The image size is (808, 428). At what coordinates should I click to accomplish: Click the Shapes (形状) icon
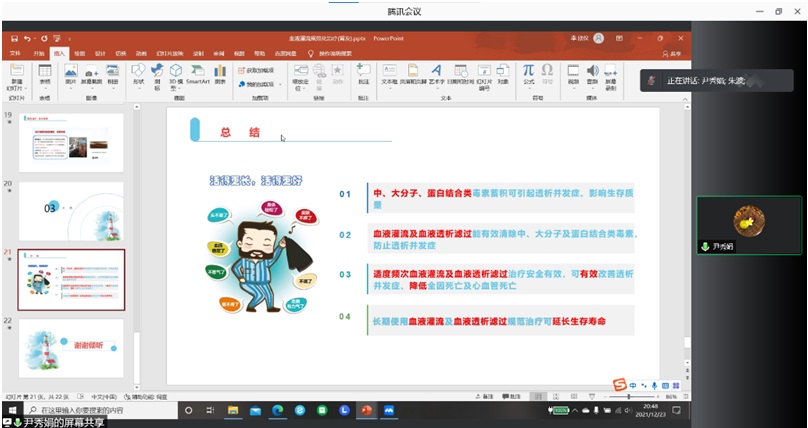pyautogui.click(x=139, y=74)
